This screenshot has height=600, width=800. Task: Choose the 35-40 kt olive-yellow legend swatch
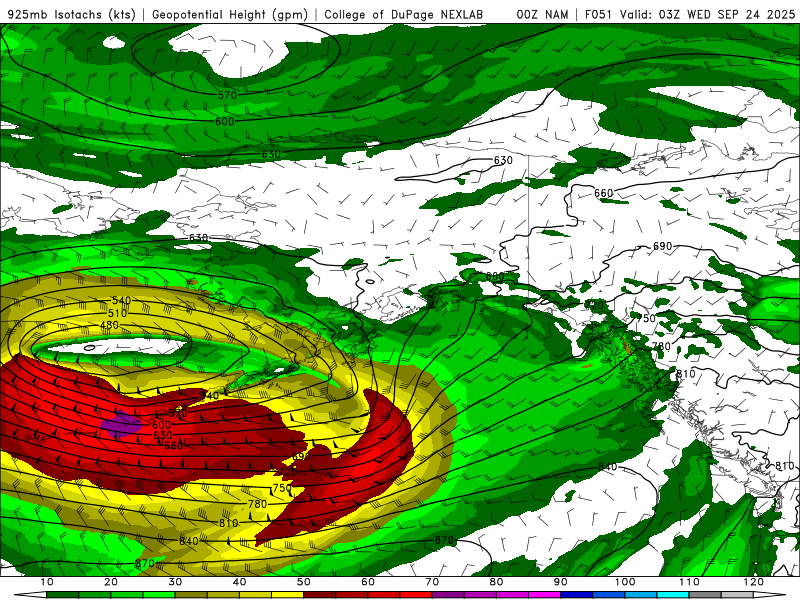pos(223,595)
